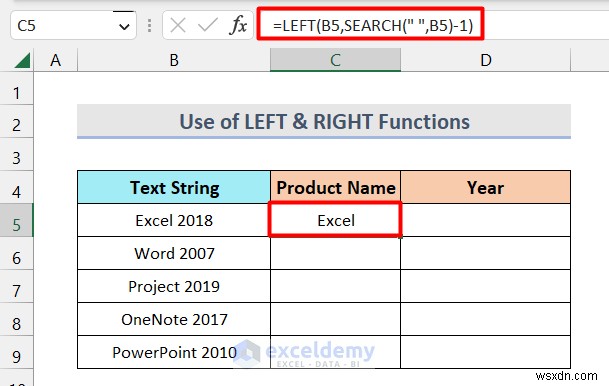Select column D header
Screen dimensions: 609x386
click(485, 60)
